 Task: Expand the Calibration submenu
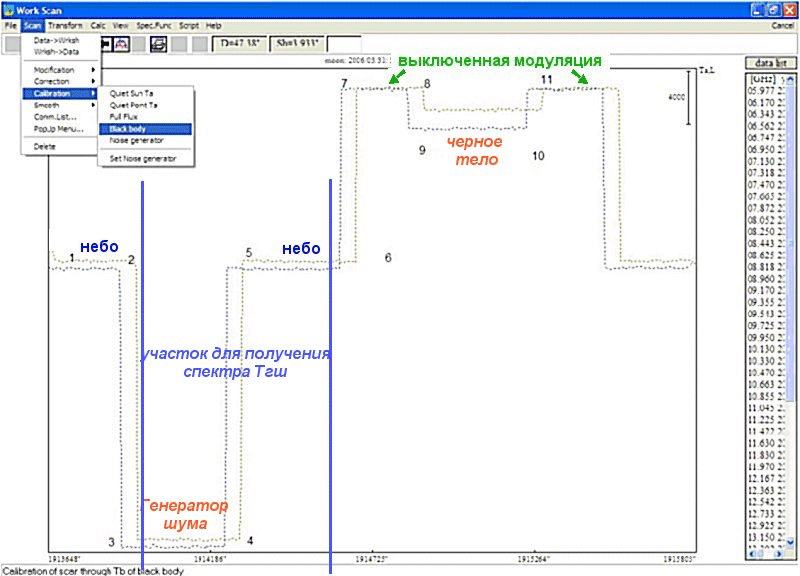pos(60,93)
